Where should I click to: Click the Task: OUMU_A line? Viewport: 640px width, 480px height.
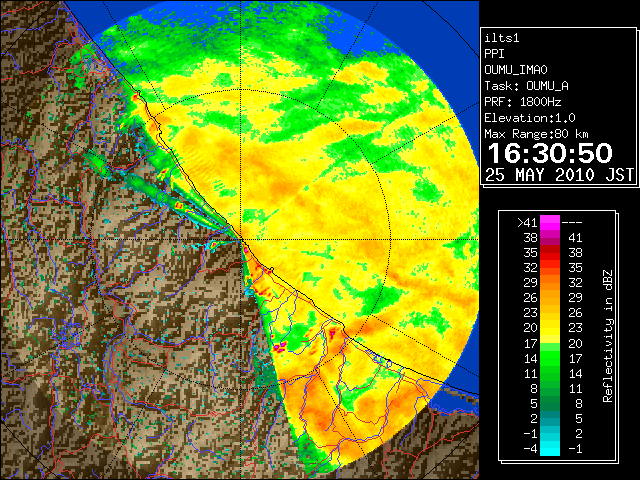pyautogui.click(x=527, y=86)
